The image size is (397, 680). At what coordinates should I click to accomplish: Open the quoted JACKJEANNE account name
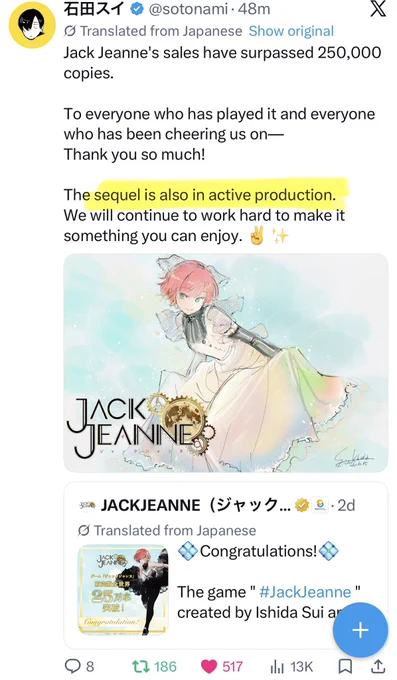(x=196, y=505)
